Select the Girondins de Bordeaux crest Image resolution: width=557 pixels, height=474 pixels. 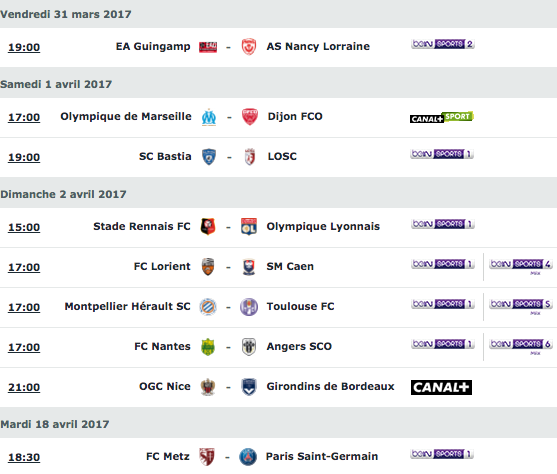pos(249,387)
